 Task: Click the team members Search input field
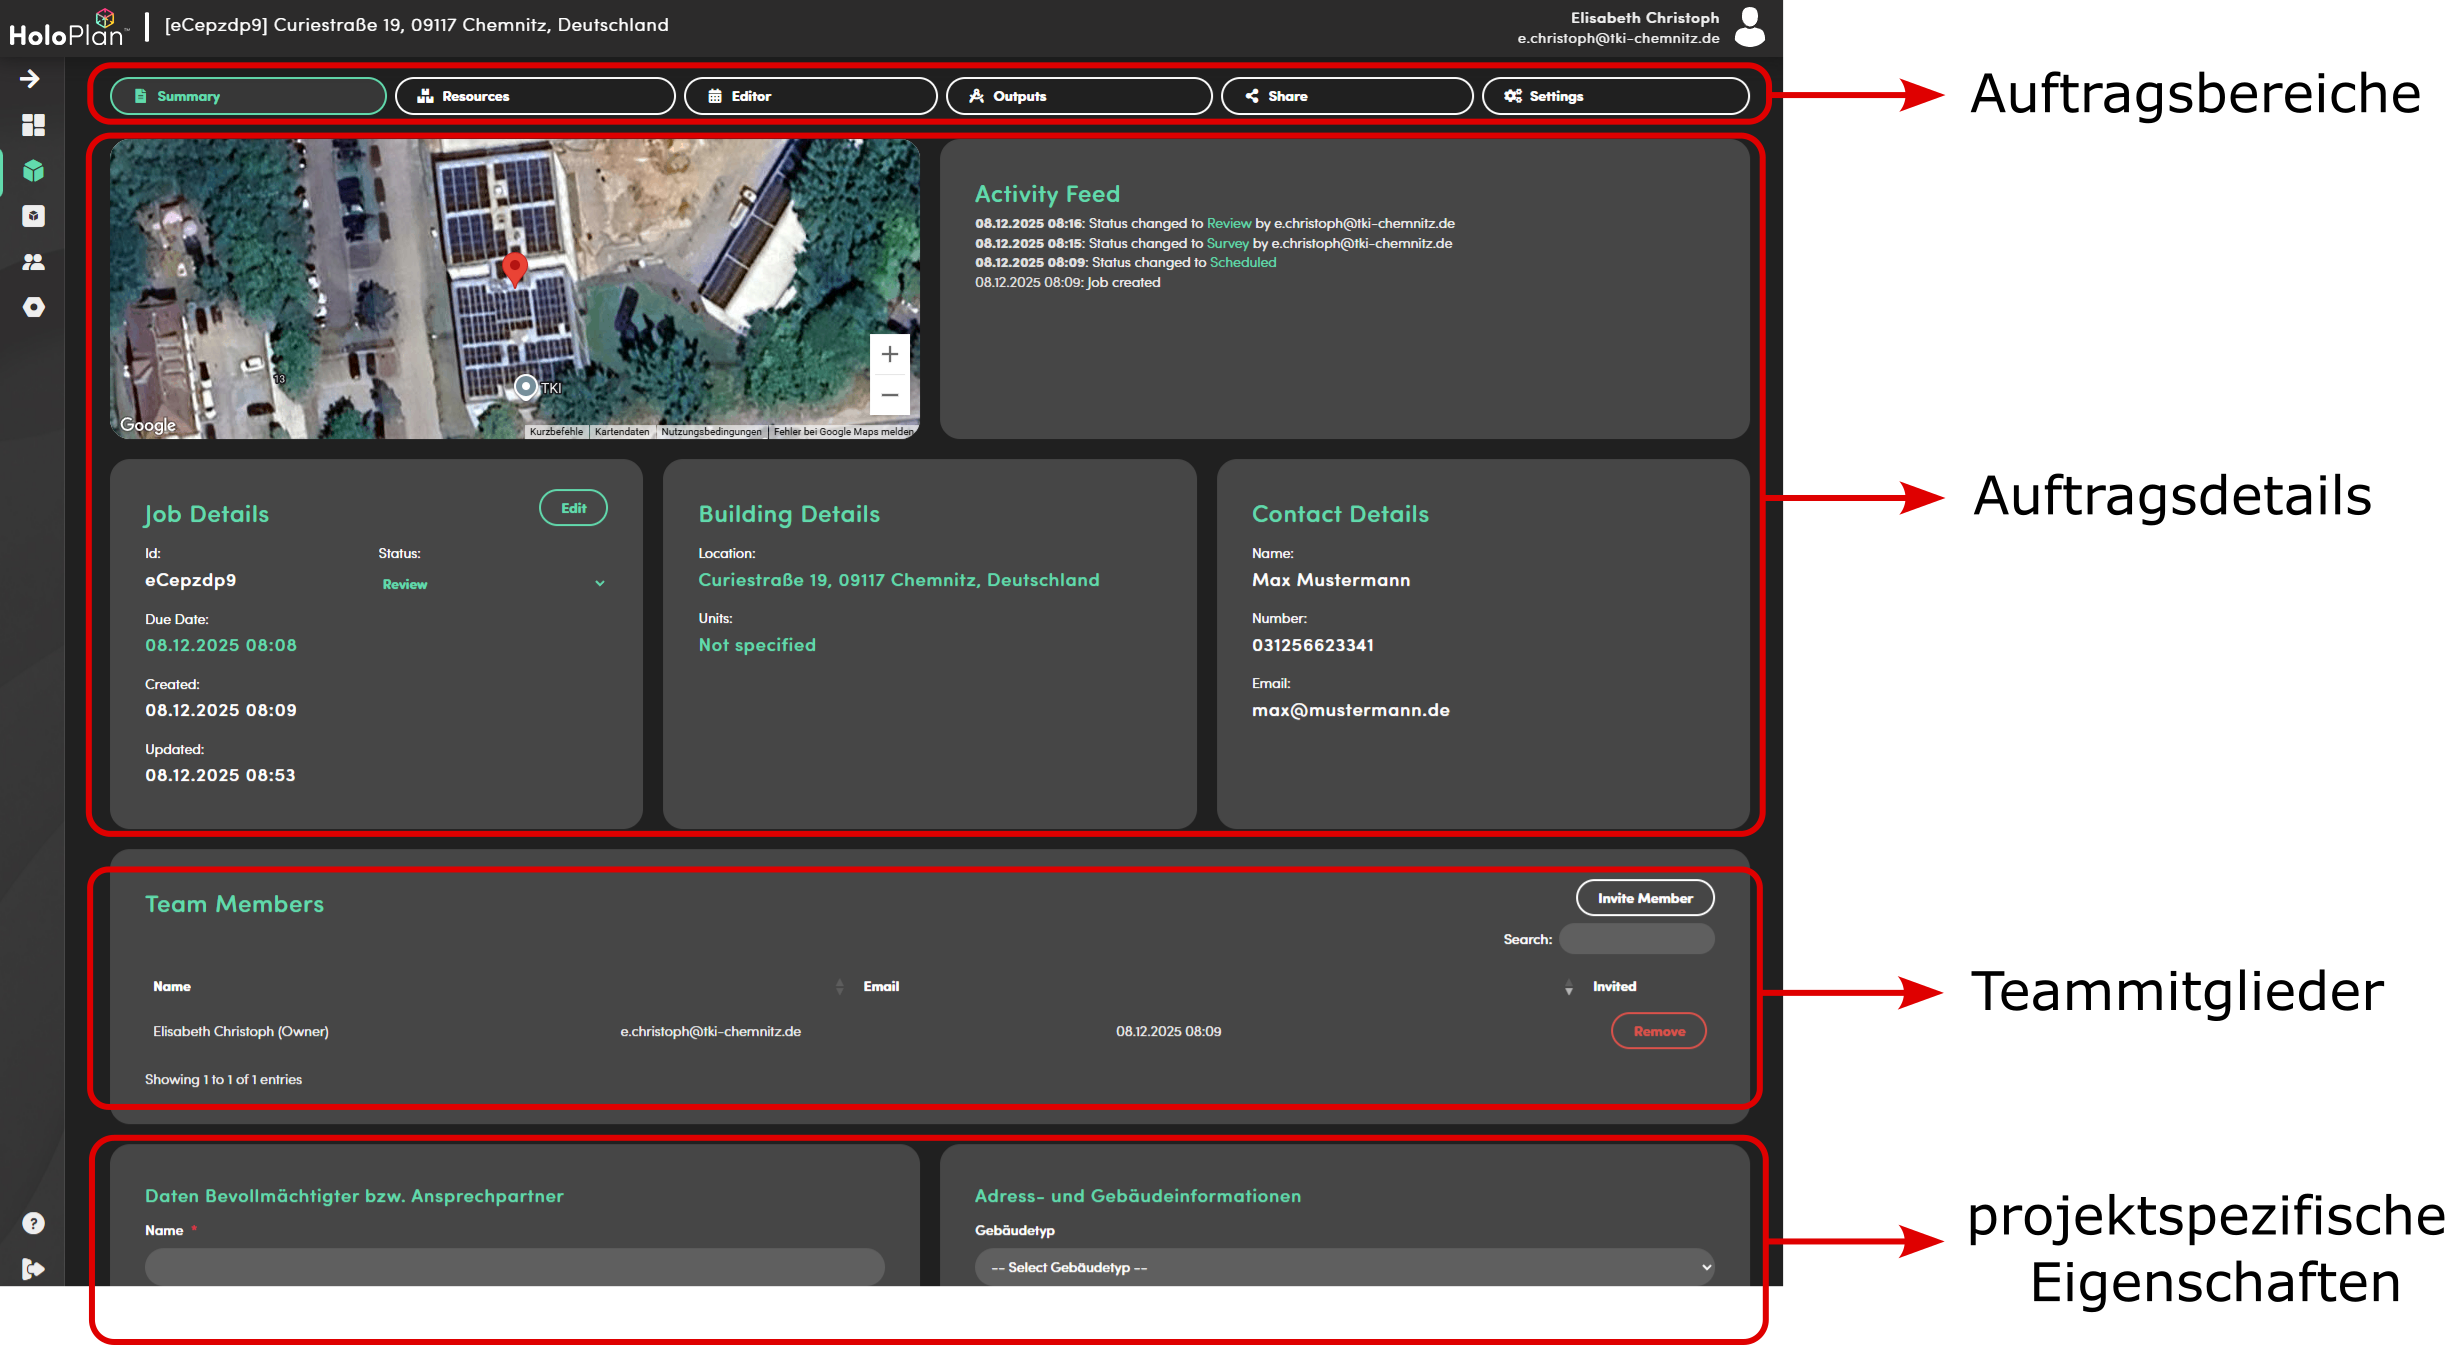tap(1636, 939)
